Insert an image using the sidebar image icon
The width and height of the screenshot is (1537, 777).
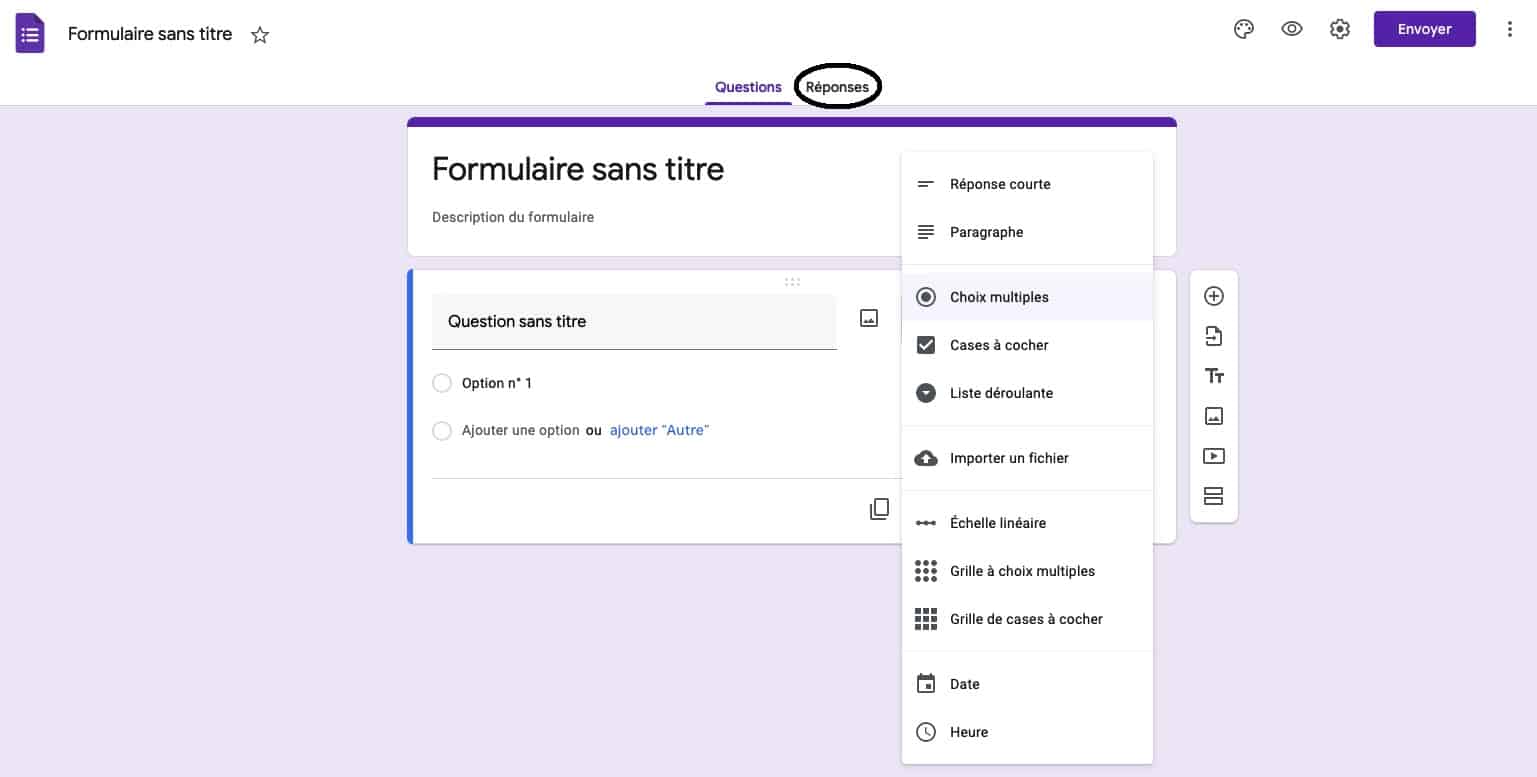1213,416
